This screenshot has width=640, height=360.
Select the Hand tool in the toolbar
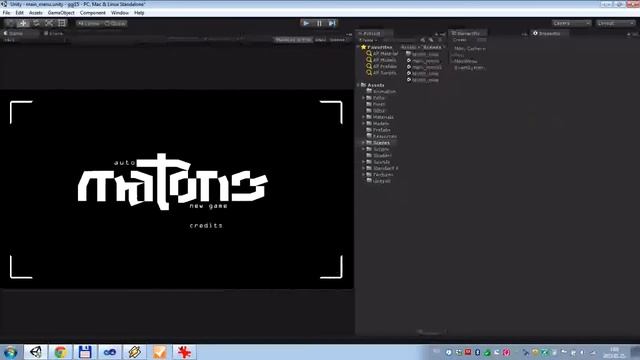(x=11, y=23)
